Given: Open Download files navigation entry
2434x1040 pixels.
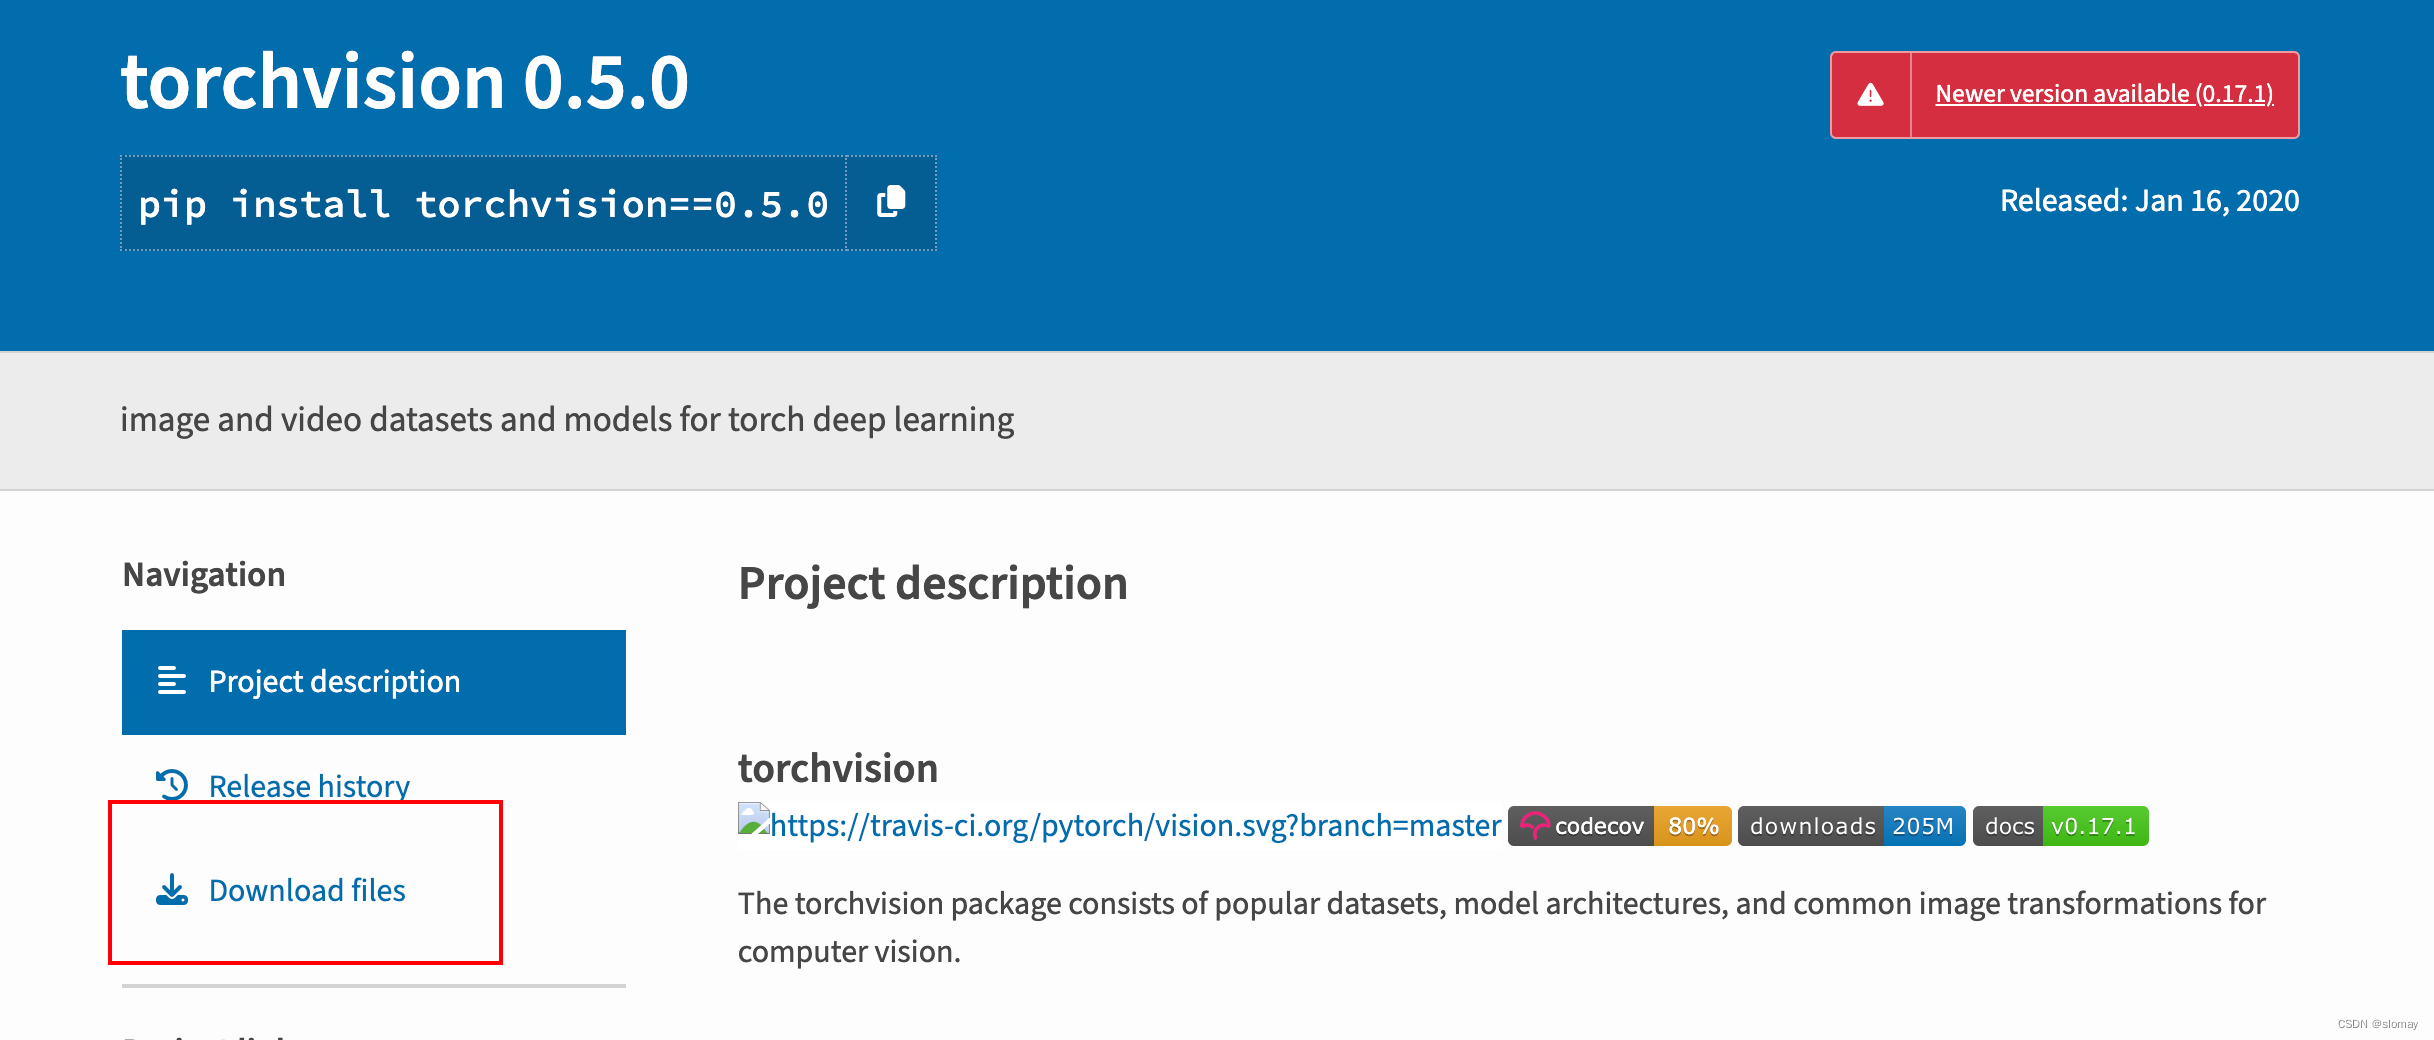Looking at the screenshot, I should 306,891.
